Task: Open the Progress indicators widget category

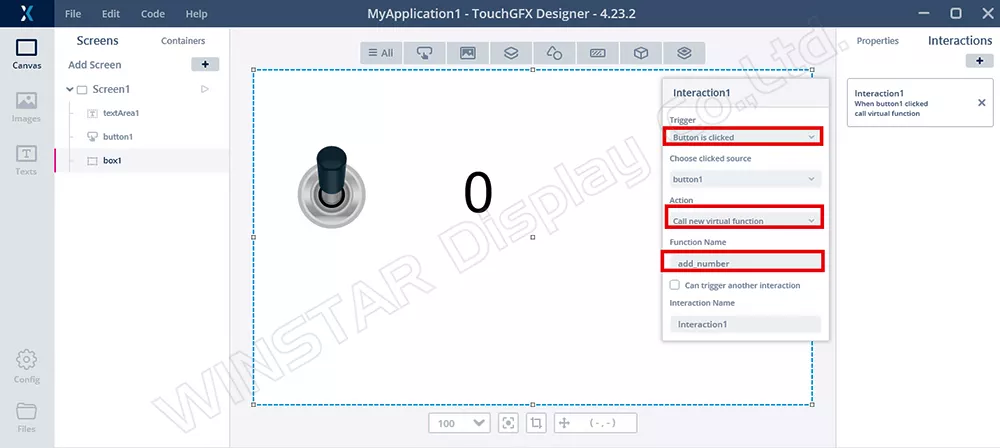Action: click(x=597, y=53)
